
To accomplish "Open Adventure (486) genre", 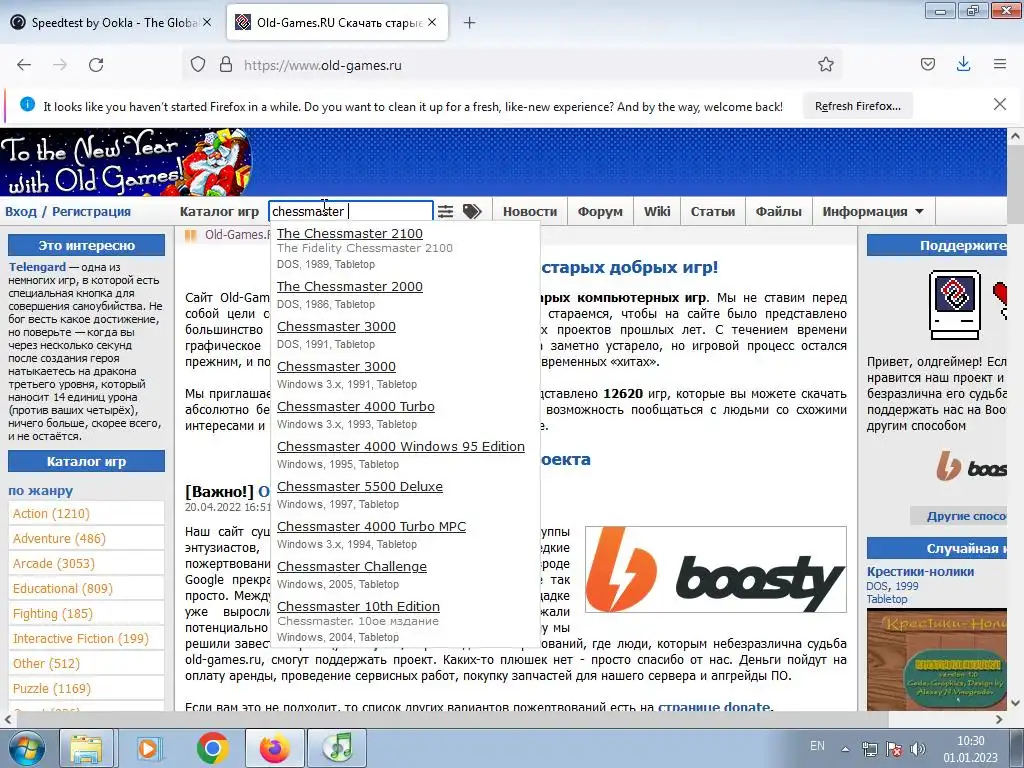I will pyautogui.click(x=59, y=538).
